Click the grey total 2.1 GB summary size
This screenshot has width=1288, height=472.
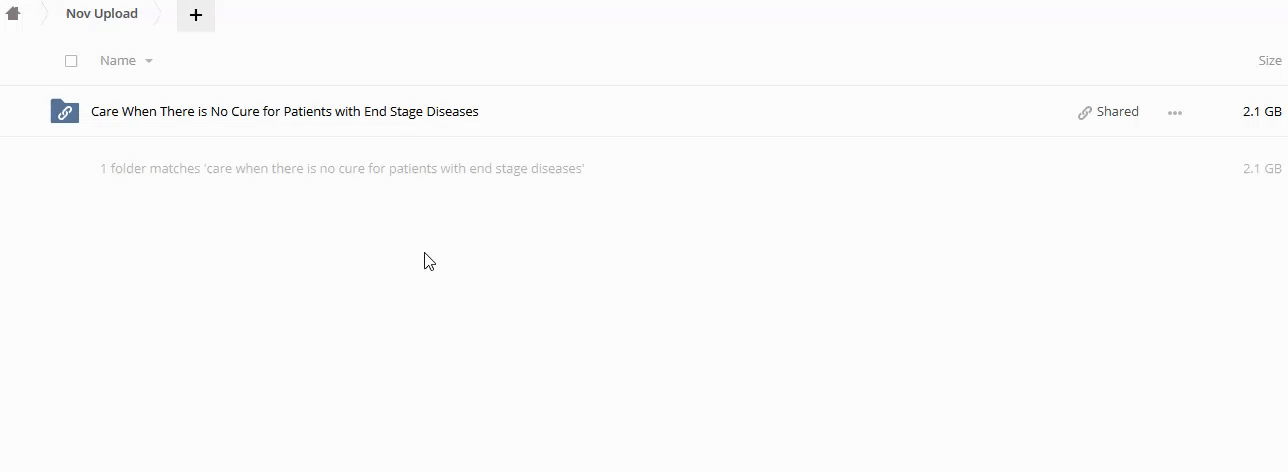tap(1261, 169)
